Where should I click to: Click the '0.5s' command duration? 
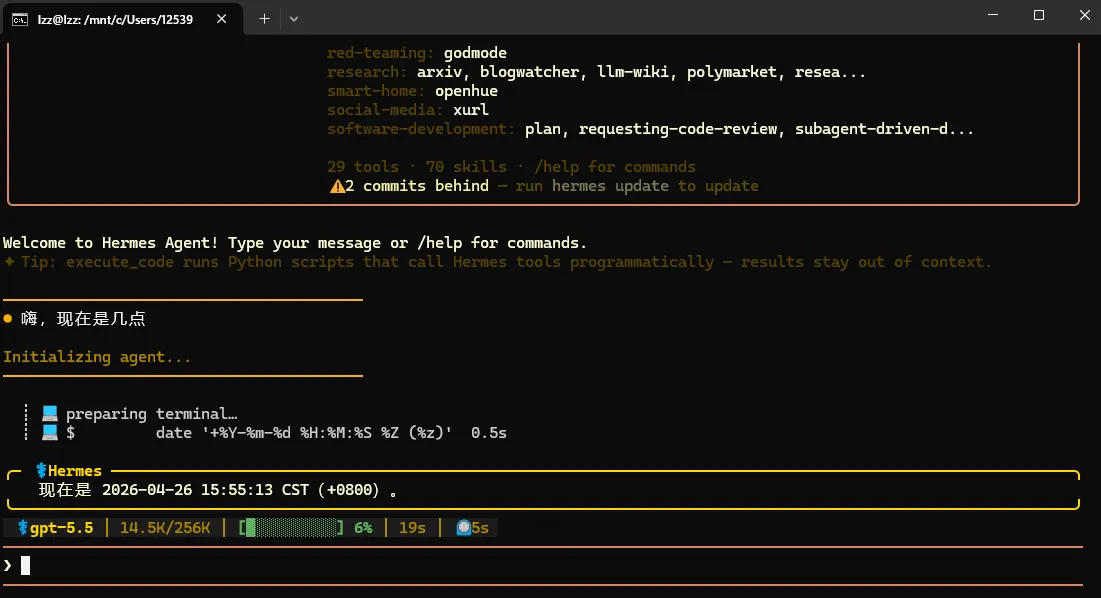[489, 432]
